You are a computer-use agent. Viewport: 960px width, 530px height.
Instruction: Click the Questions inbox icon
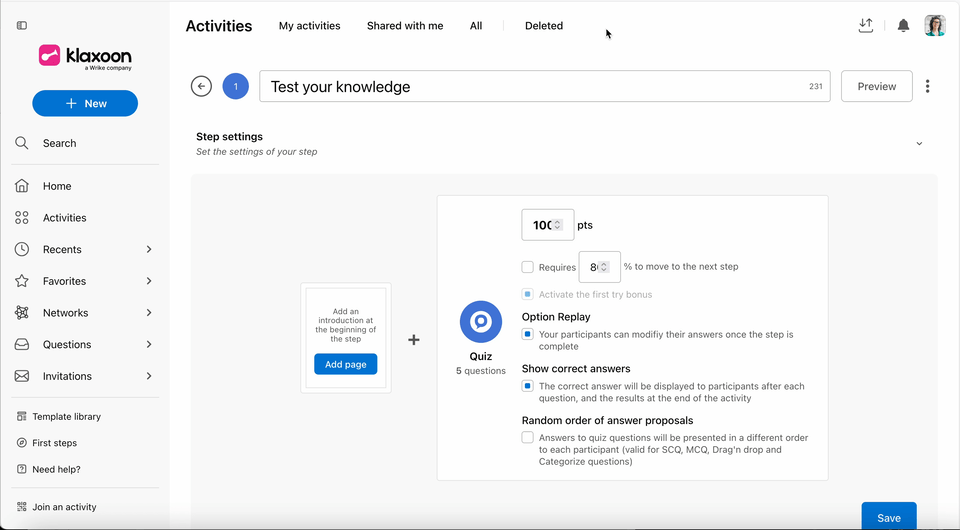pos(21,344)
